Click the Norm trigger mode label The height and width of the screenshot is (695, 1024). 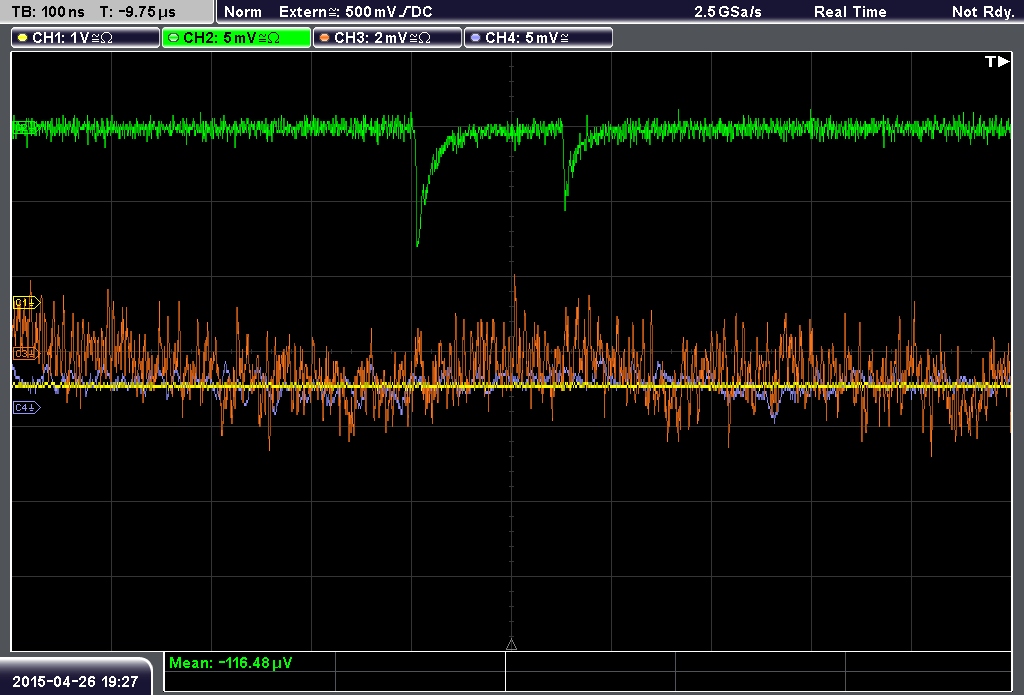coord(243,12)
